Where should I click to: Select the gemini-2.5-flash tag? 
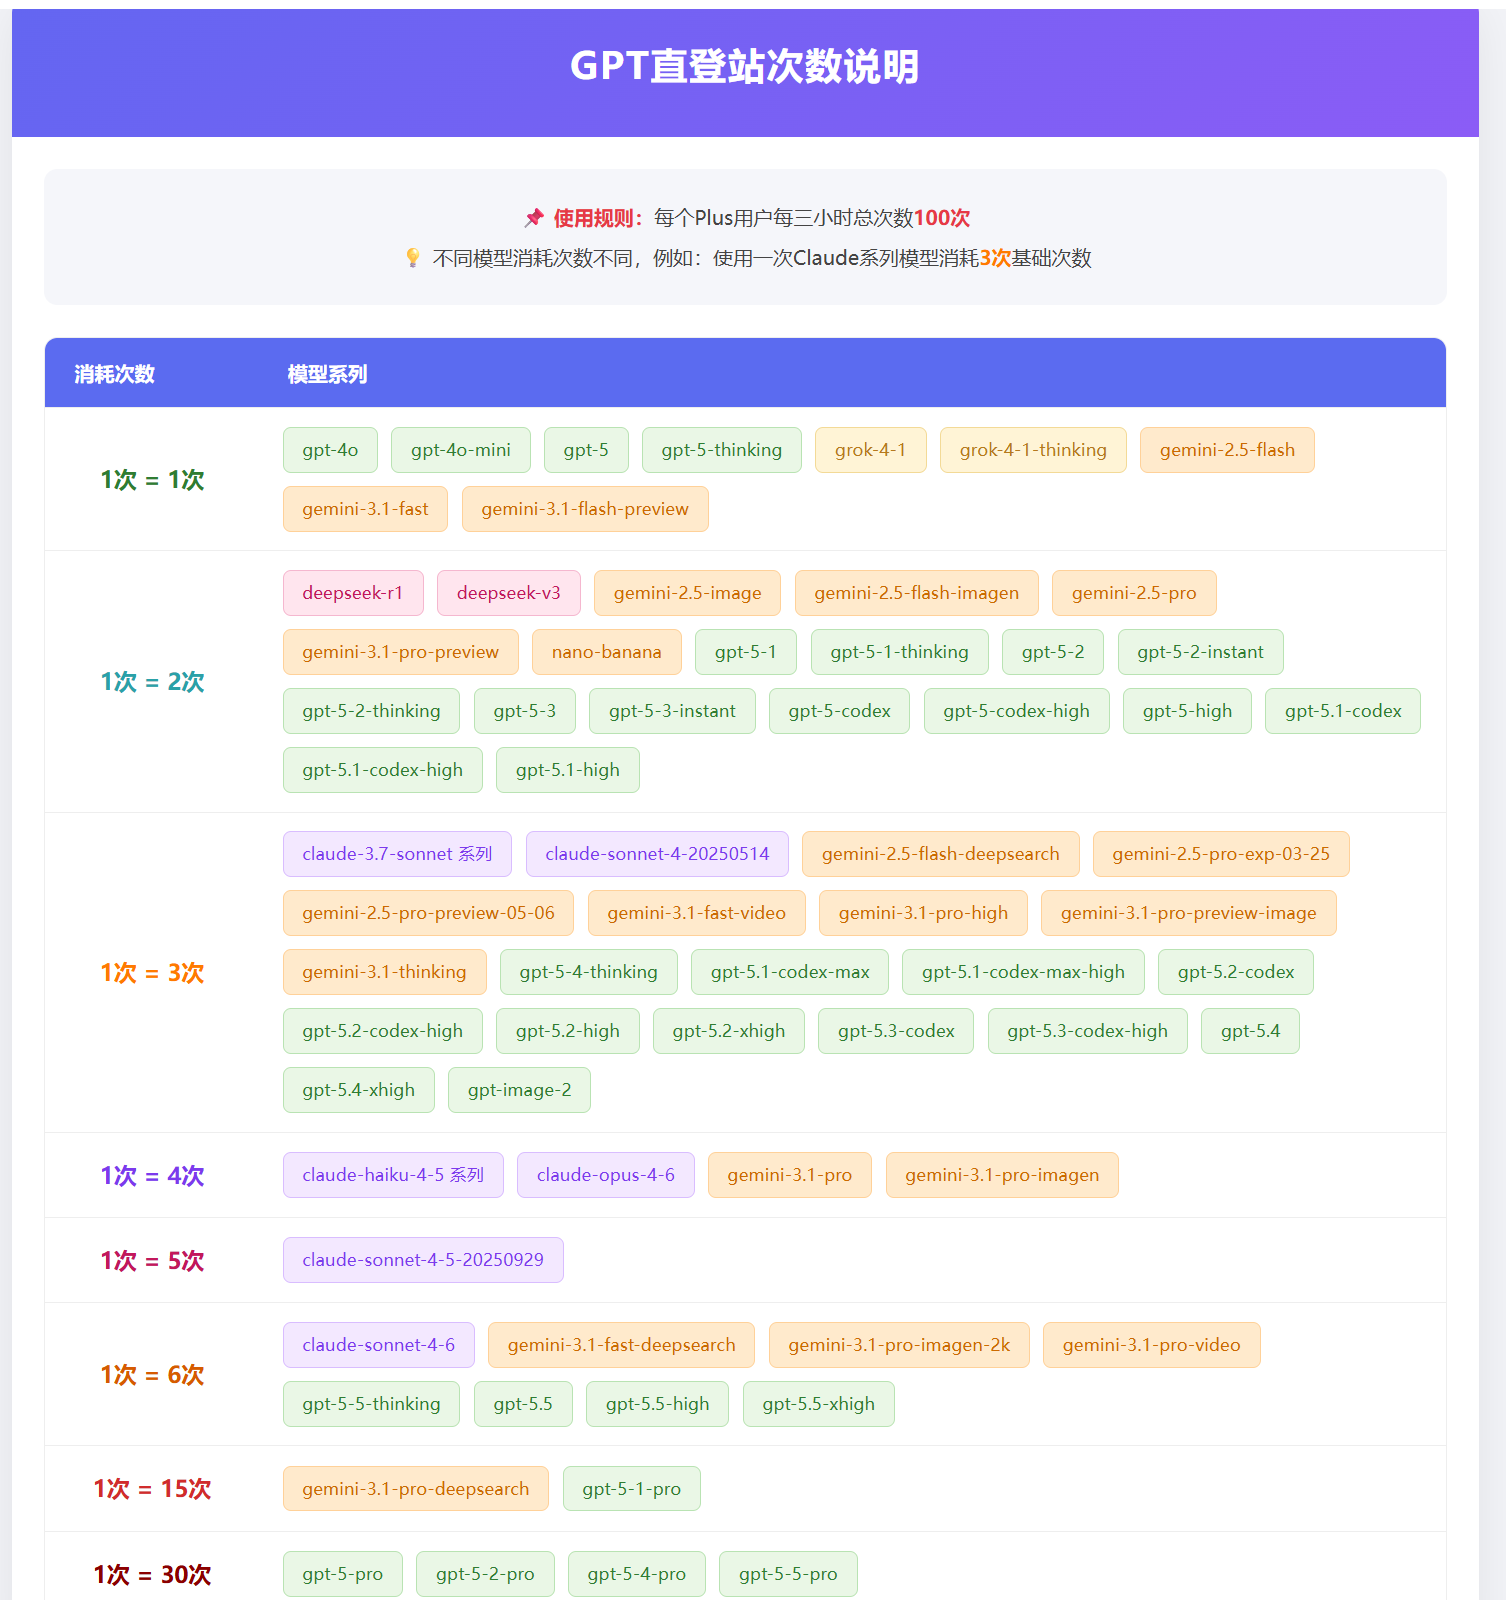point(1227,450)
